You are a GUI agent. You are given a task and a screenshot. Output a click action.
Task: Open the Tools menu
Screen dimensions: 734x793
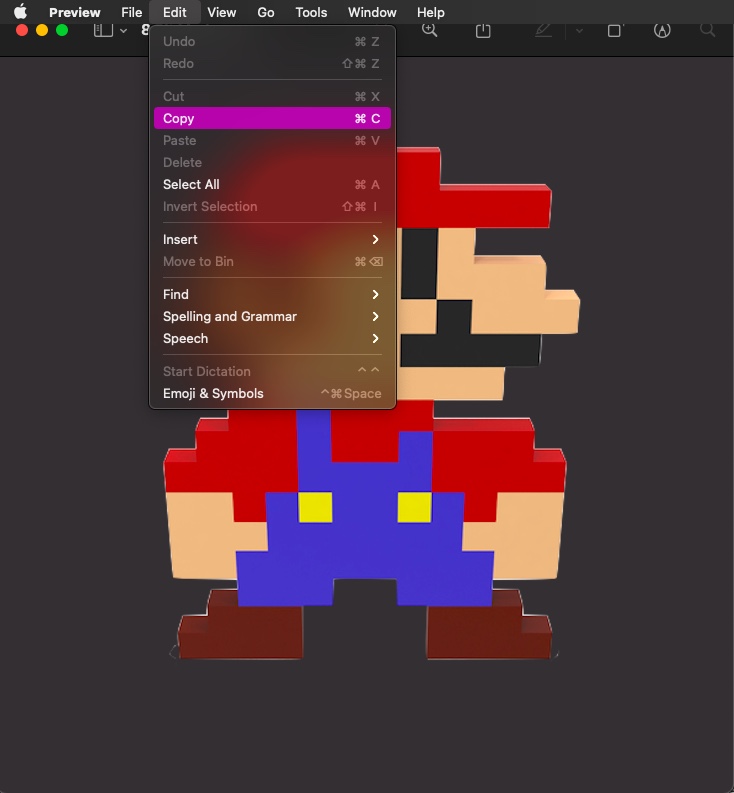coord(311,12)
